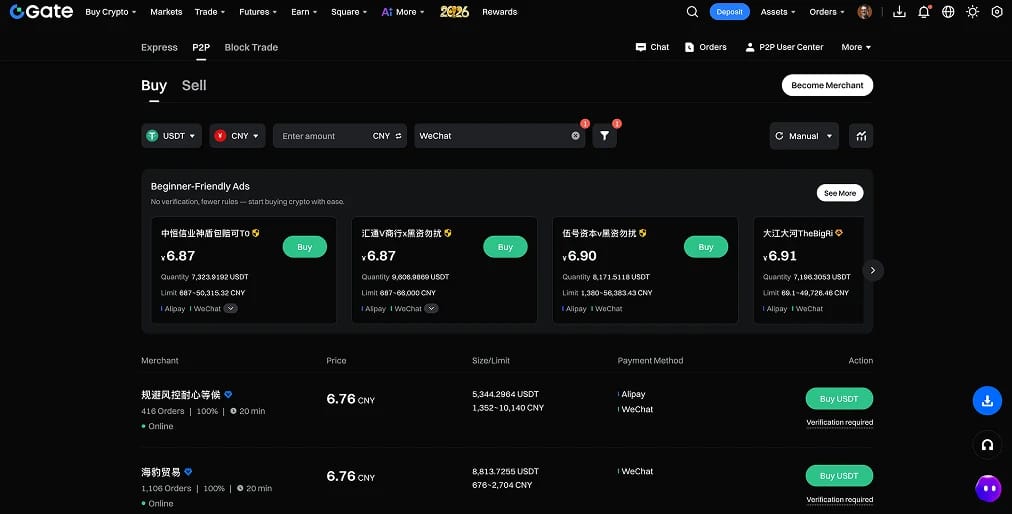Screen dimensions: 1012x514
Task: Click the USDT Tether coin icon
Action: tap(152, 136)
